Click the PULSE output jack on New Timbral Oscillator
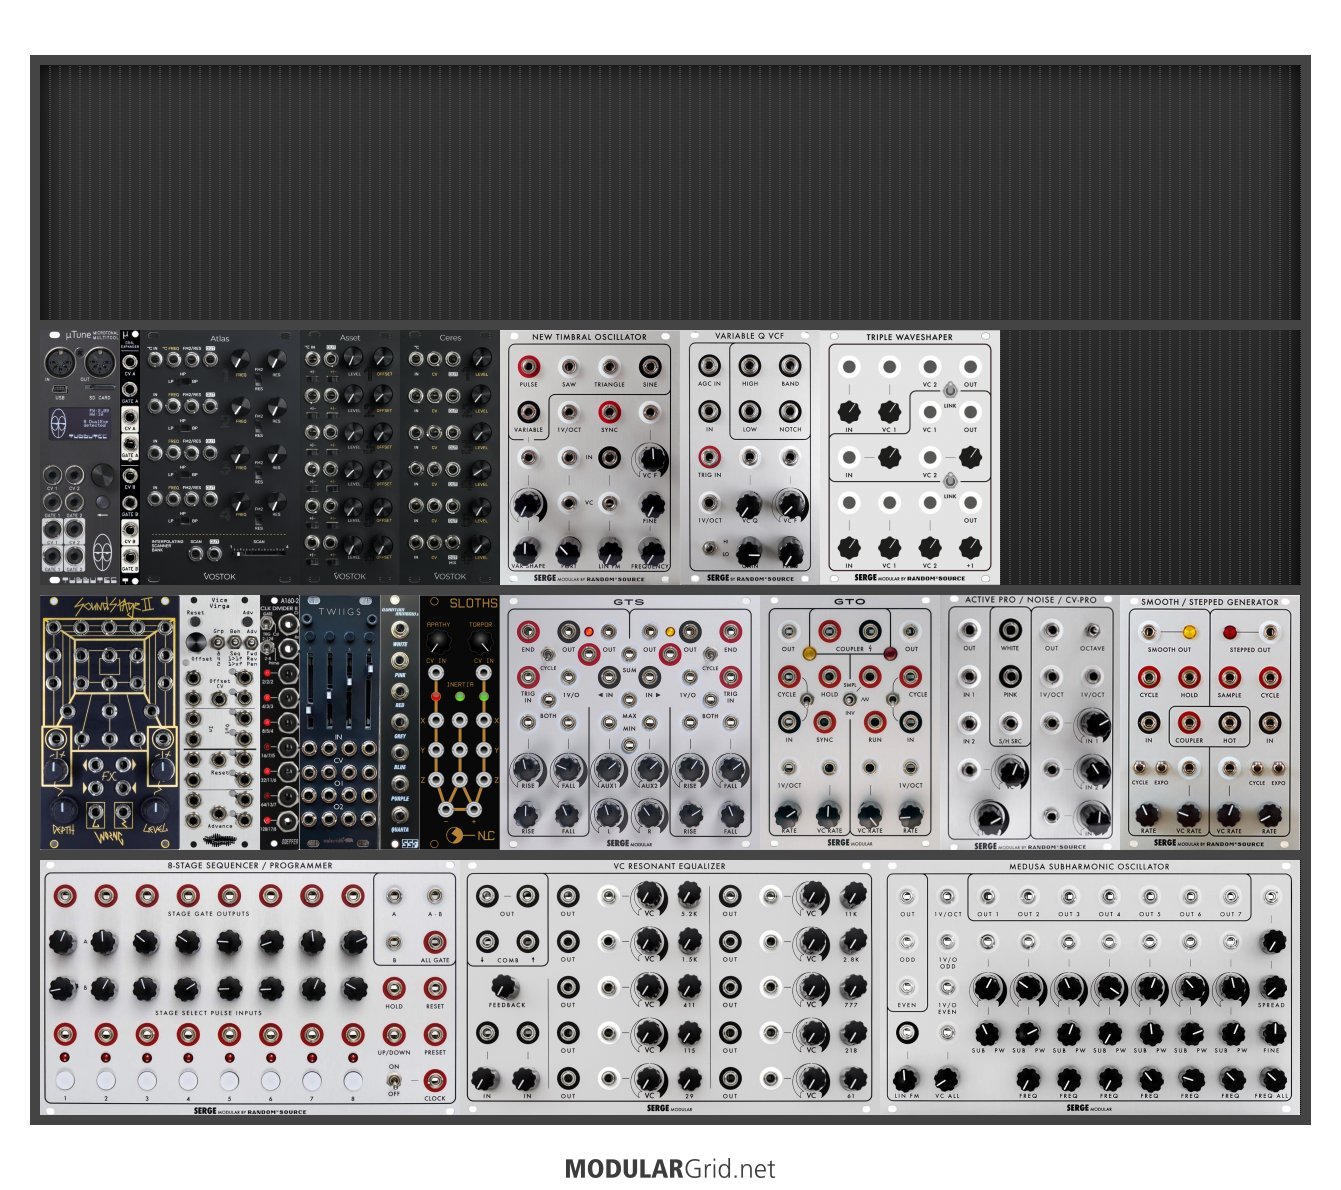This screenshot has height=1190, width=1341. click(x=528, y=366)
